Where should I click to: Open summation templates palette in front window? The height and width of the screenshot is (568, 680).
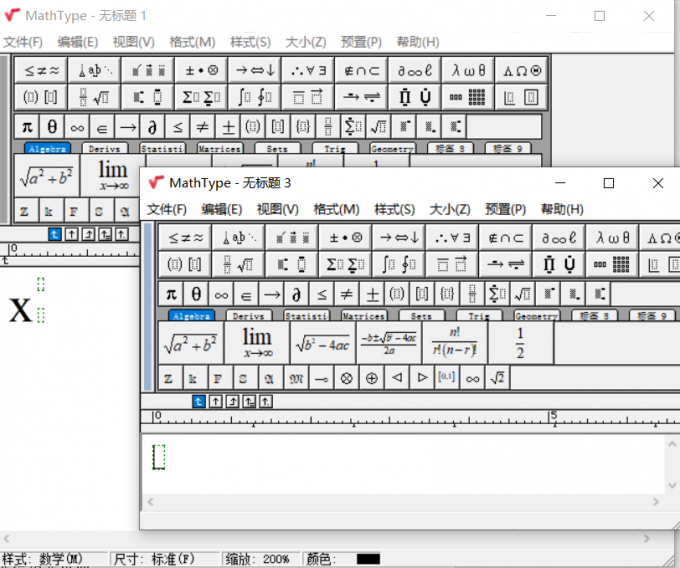(x=345, y=264)
